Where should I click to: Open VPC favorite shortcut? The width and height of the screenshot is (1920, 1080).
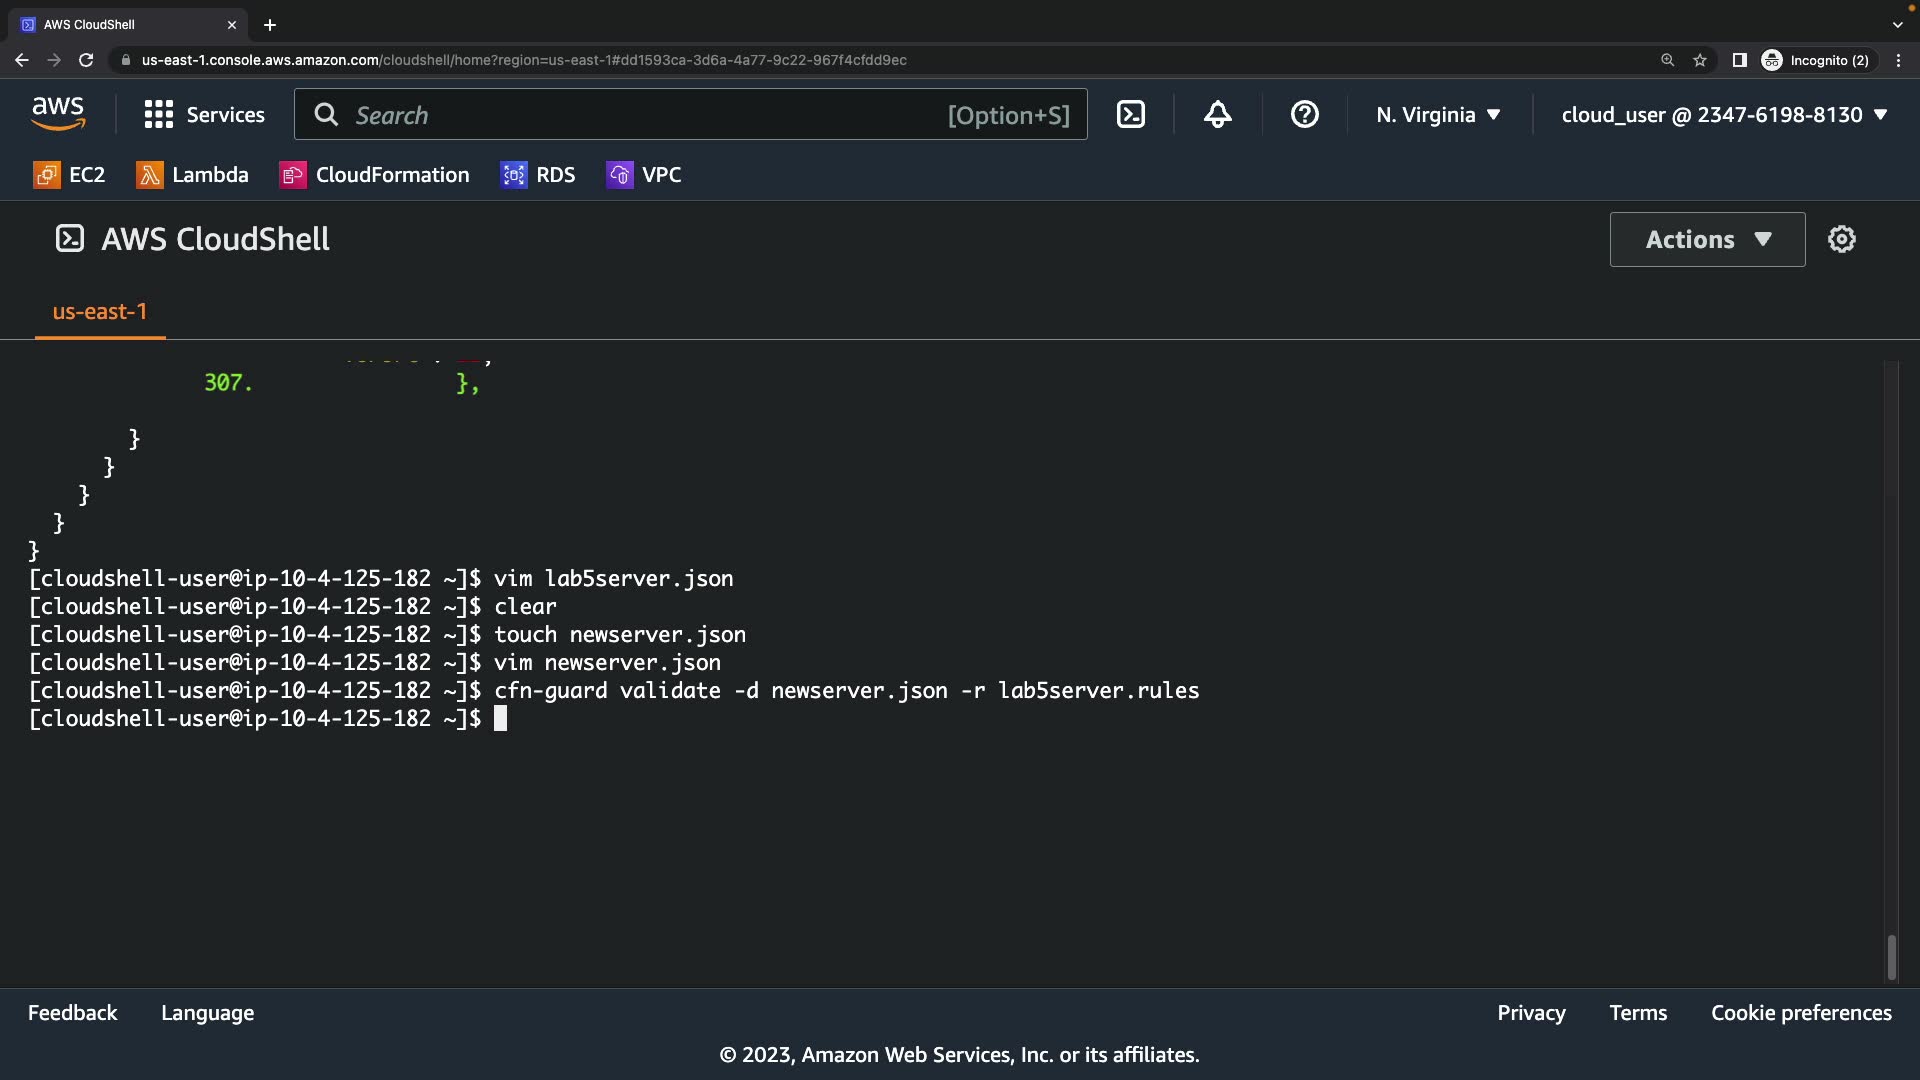[x=644, y=175]
